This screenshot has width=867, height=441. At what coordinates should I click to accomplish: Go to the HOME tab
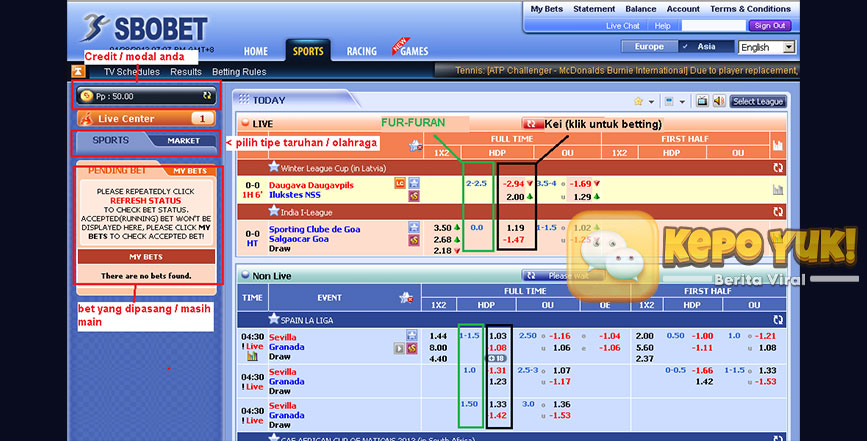255,51
